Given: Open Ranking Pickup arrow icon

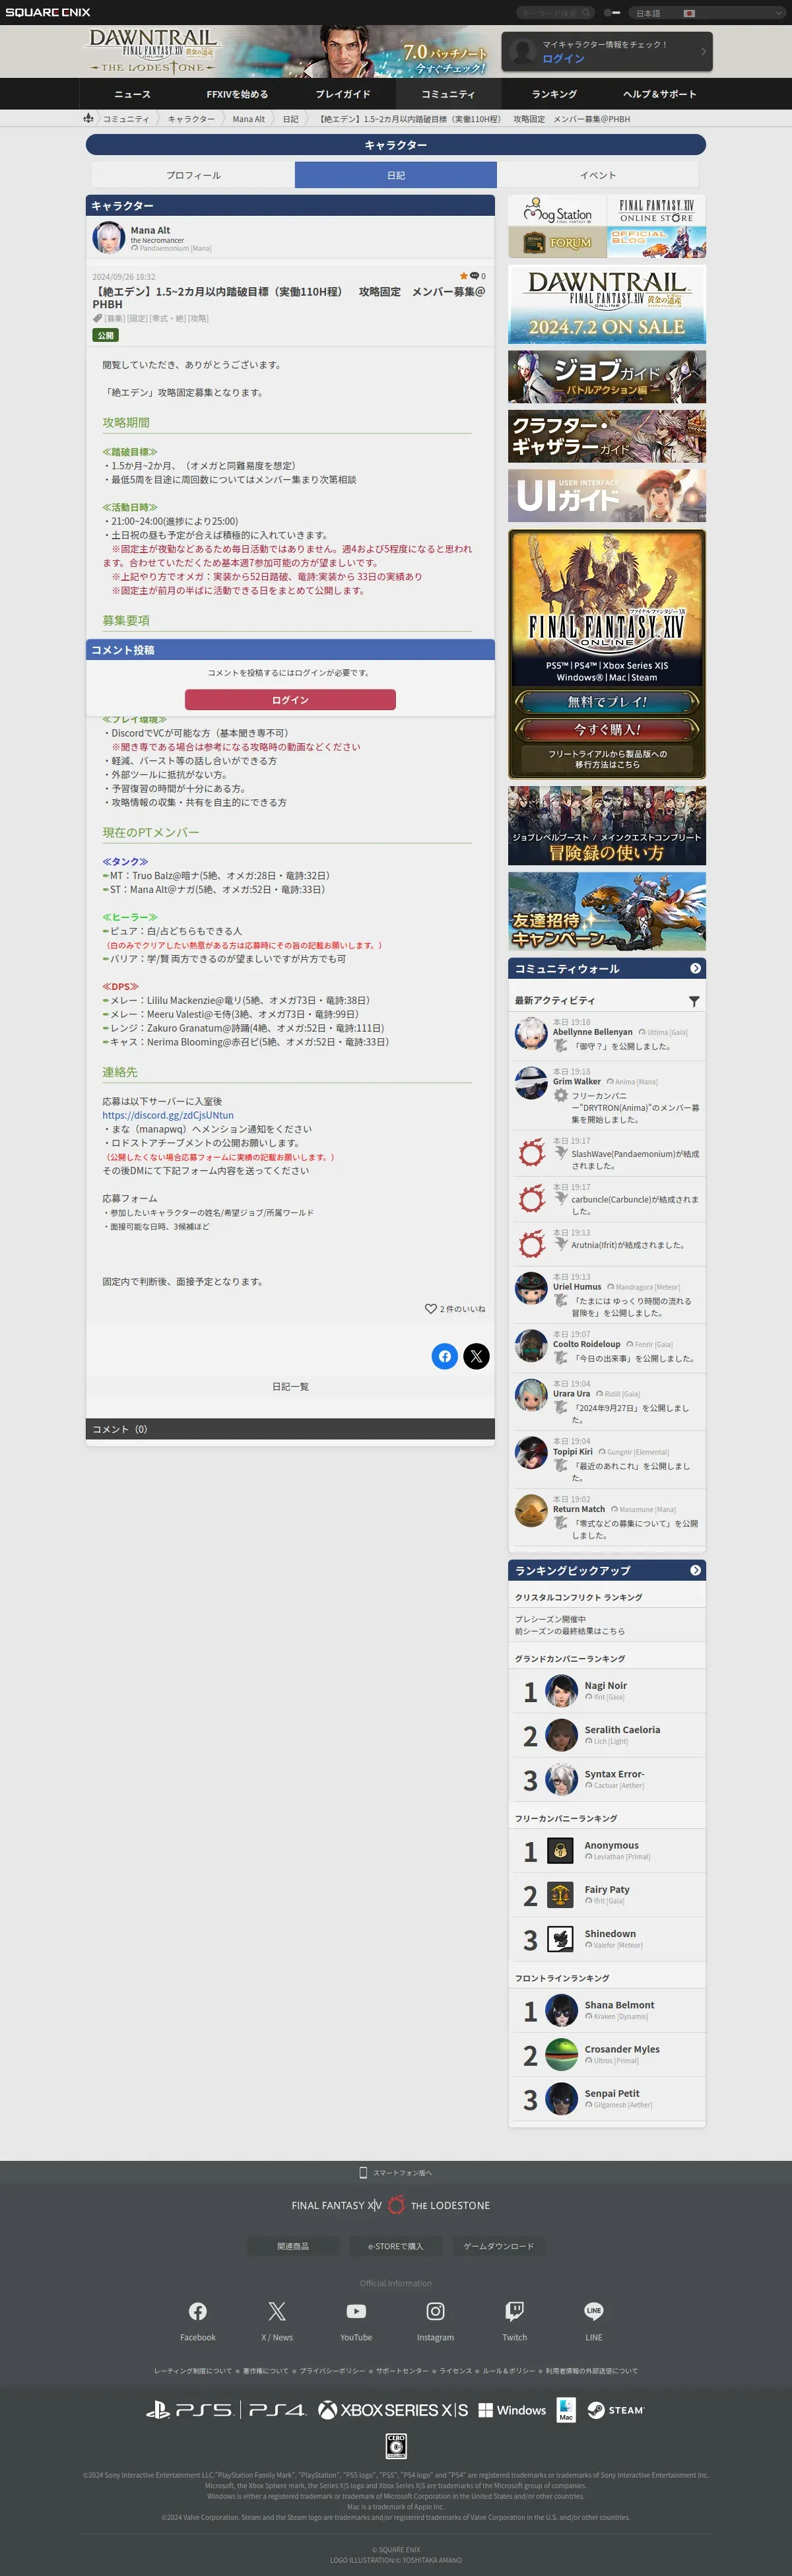Looking at the screenshot, I should pos(695,1570).
